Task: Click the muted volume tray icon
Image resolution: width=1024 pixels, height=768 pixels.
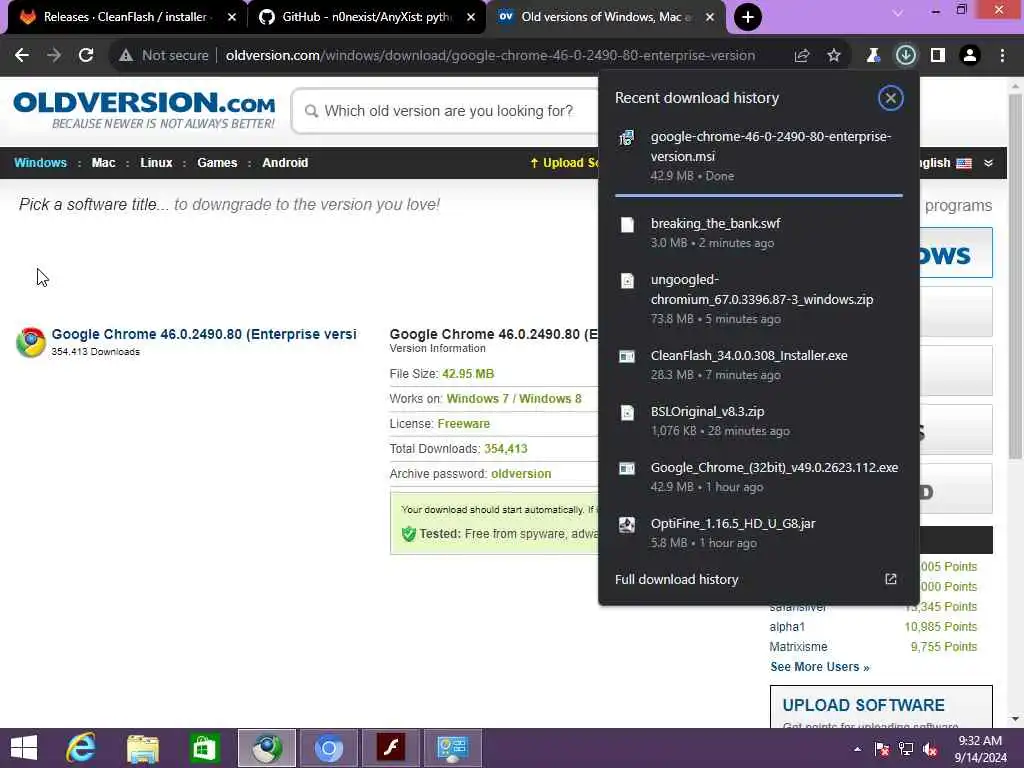Action: pos(930,749)
